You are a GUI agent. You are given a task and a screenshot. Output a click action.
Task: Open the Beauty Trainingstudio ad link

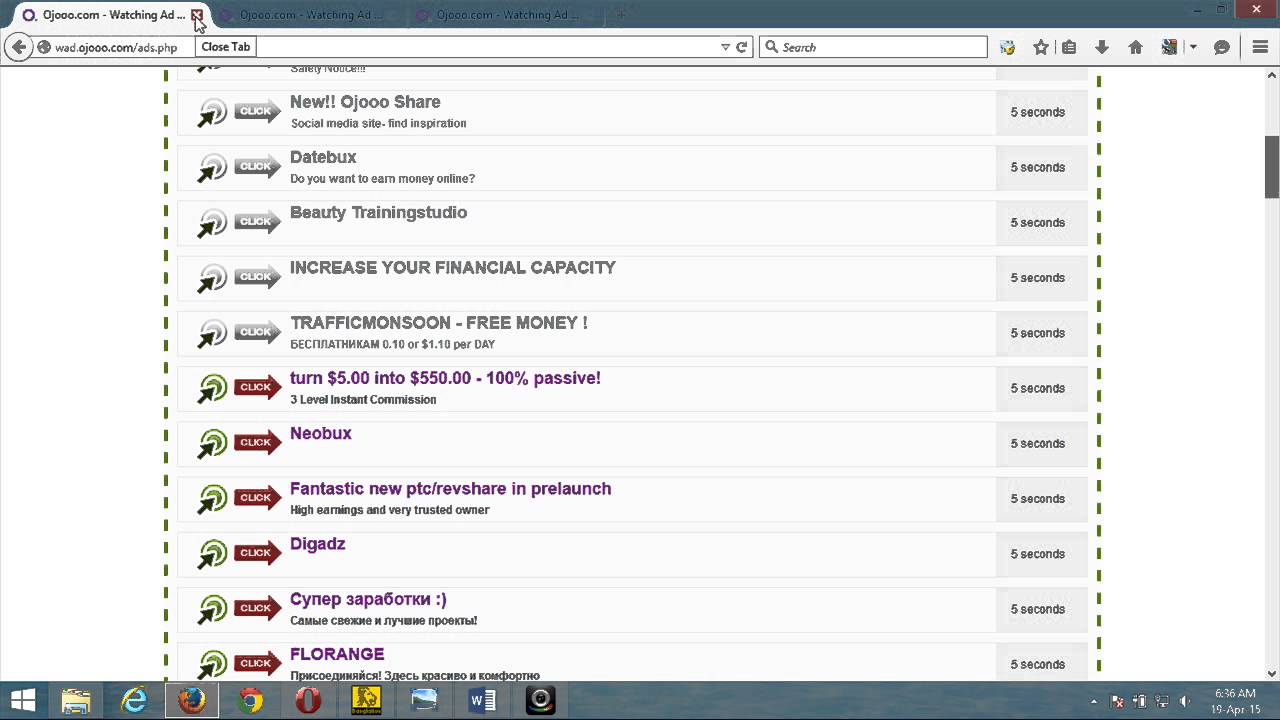[x=378, y=212]
